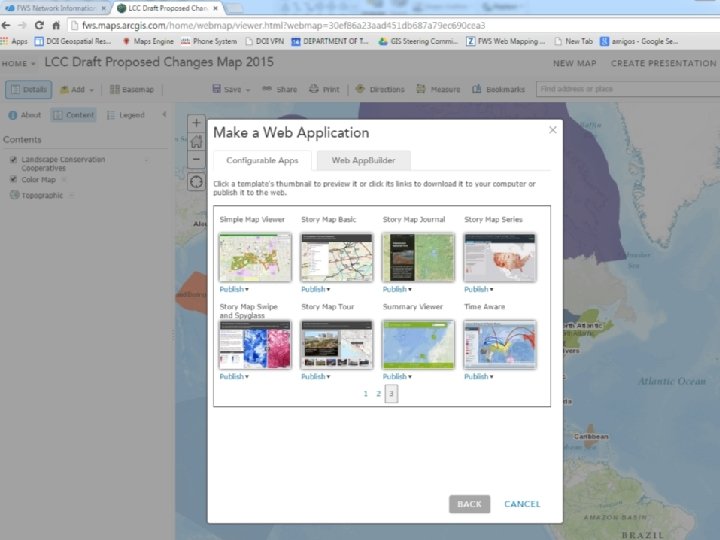720x540 pixels.
Task: Open Publish dropdown under Story Map Tour
Action: tap(315, 377)
